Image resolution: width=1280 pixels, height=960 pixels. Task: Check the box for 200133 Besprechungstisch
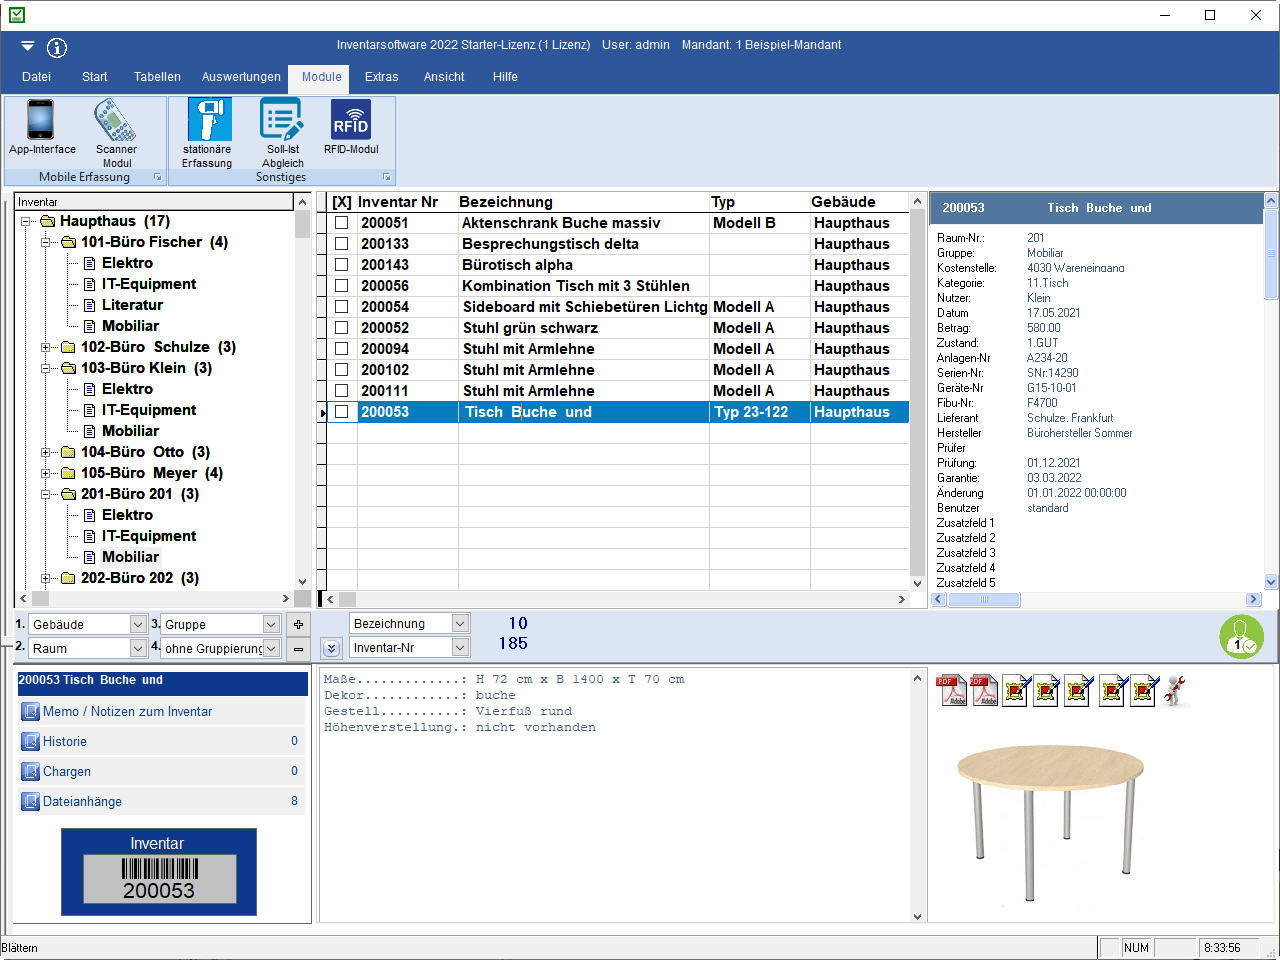click(341, 244)
